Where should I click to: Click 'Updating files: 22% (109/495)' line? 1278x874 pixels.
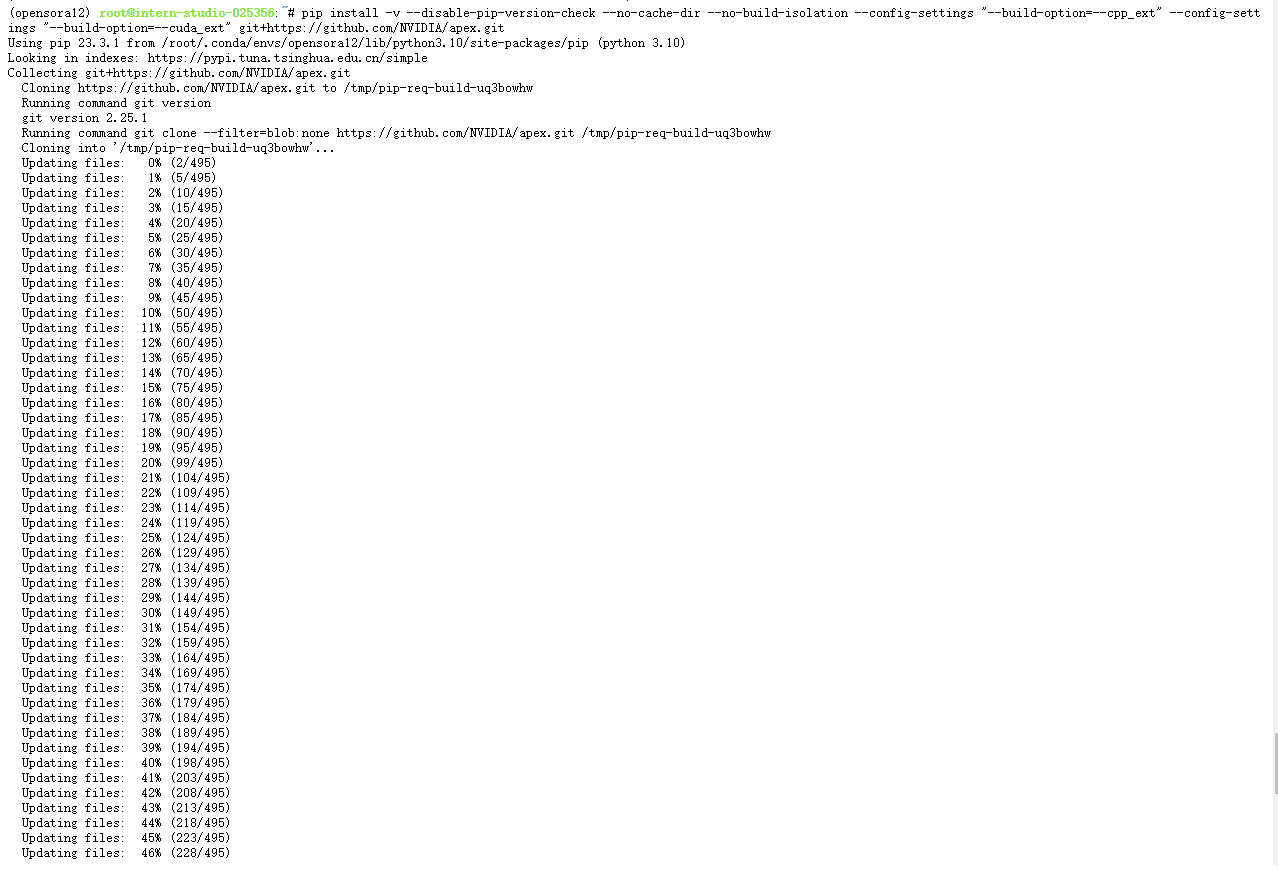click(126, 493)
